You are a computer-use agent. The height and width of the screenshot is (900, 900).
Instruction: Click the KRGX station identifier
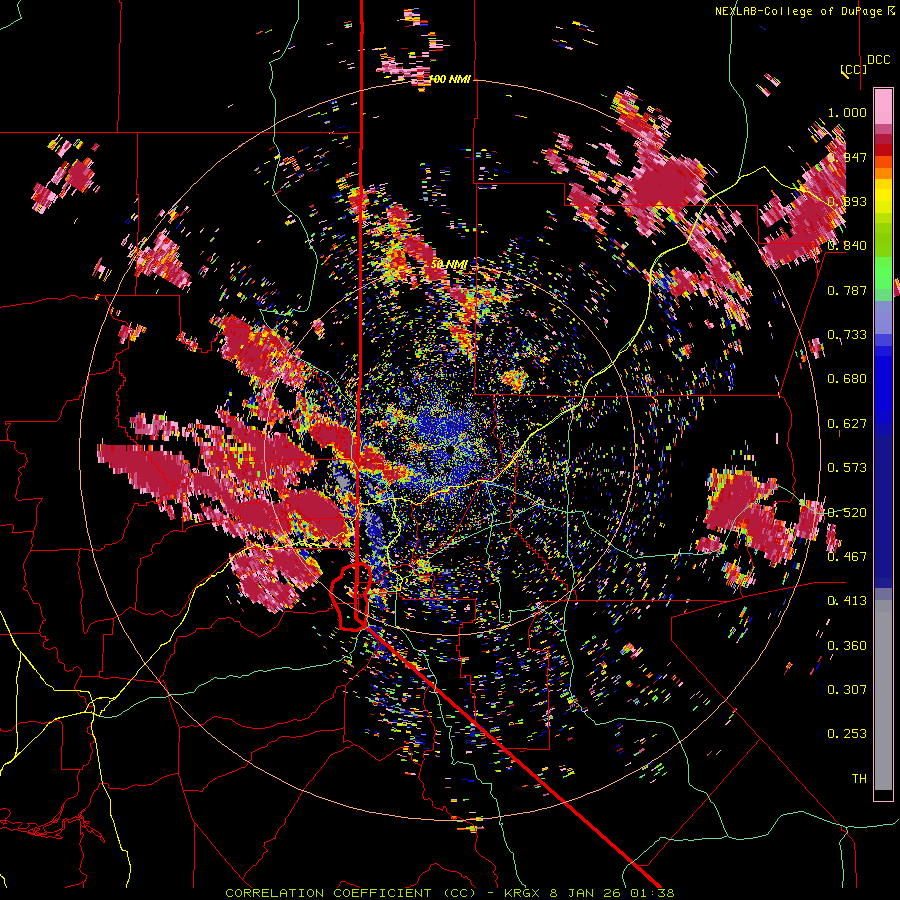click(x=524, y=893)
